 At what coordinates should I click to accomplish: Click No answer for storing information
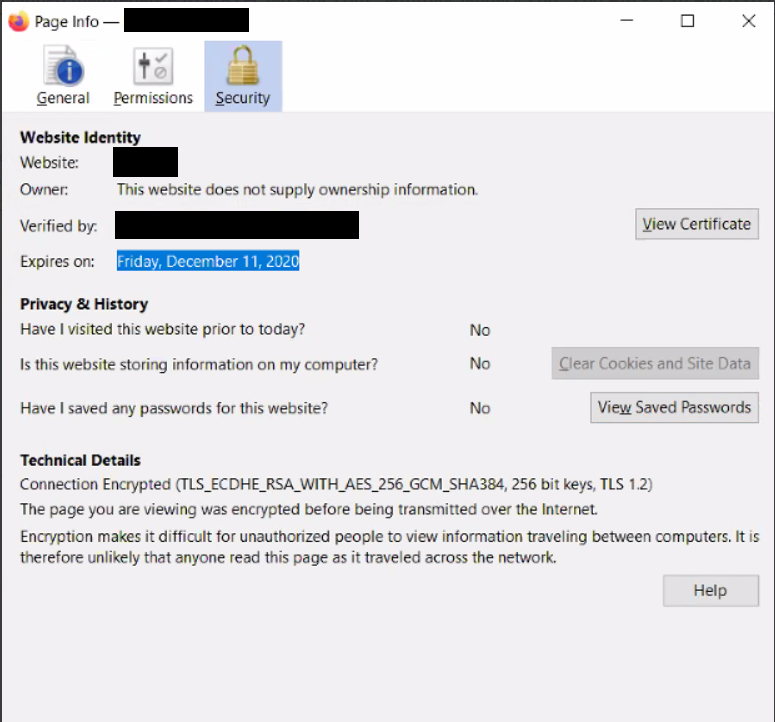point(480,364)
